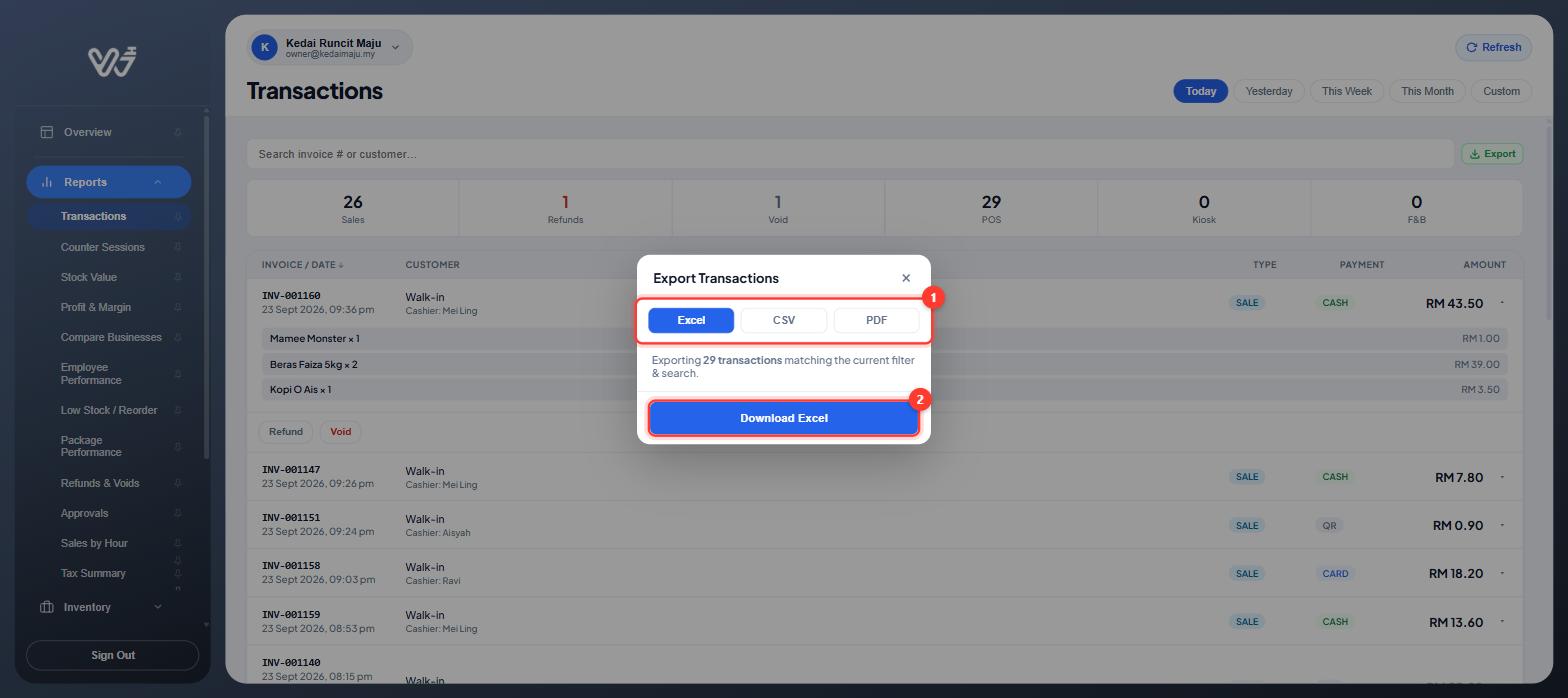
Task: Expand the Inventory menu chevron
Action: click(x=158, y=607)
